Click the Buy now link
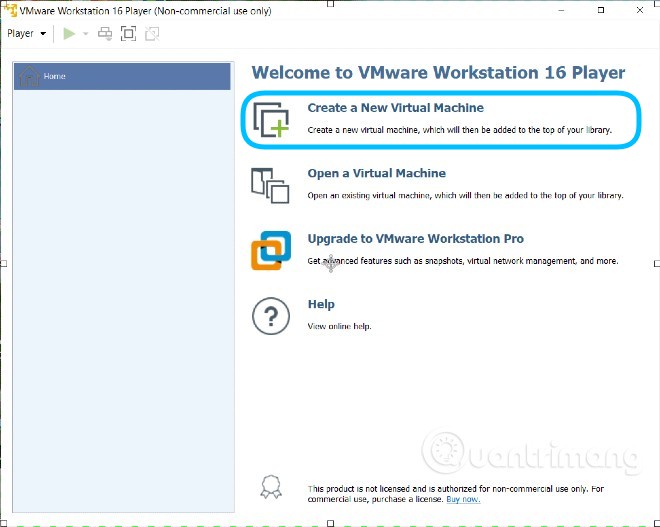The height and width of the screenshot is (527, 660). click(463, 500)
